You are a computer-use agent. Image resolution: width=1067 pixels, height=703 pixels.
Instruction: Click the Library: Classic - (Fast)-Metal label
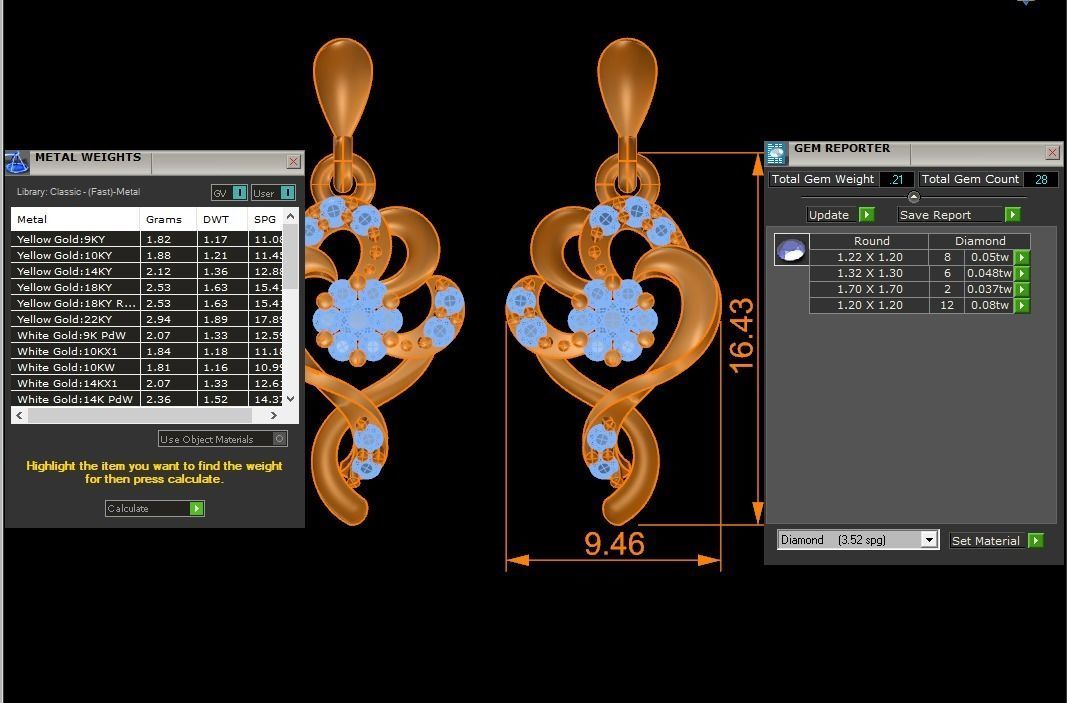[78, 192]
